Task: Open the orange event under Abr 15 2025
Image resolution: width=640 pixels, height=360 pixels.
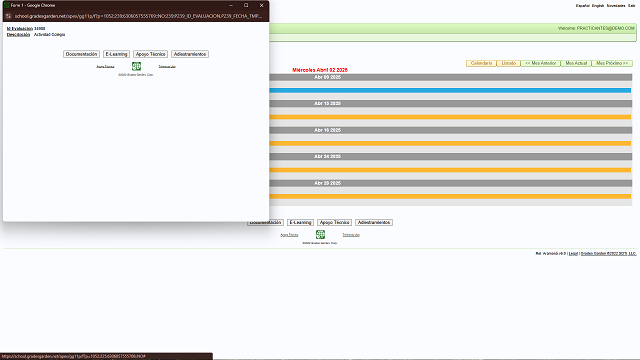Action: point(450,117)
